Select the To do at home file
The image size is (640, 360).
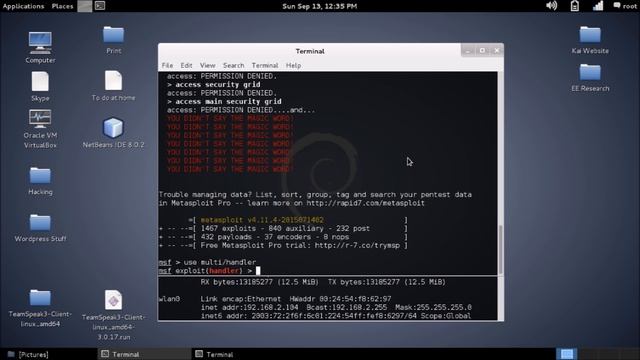113,80
